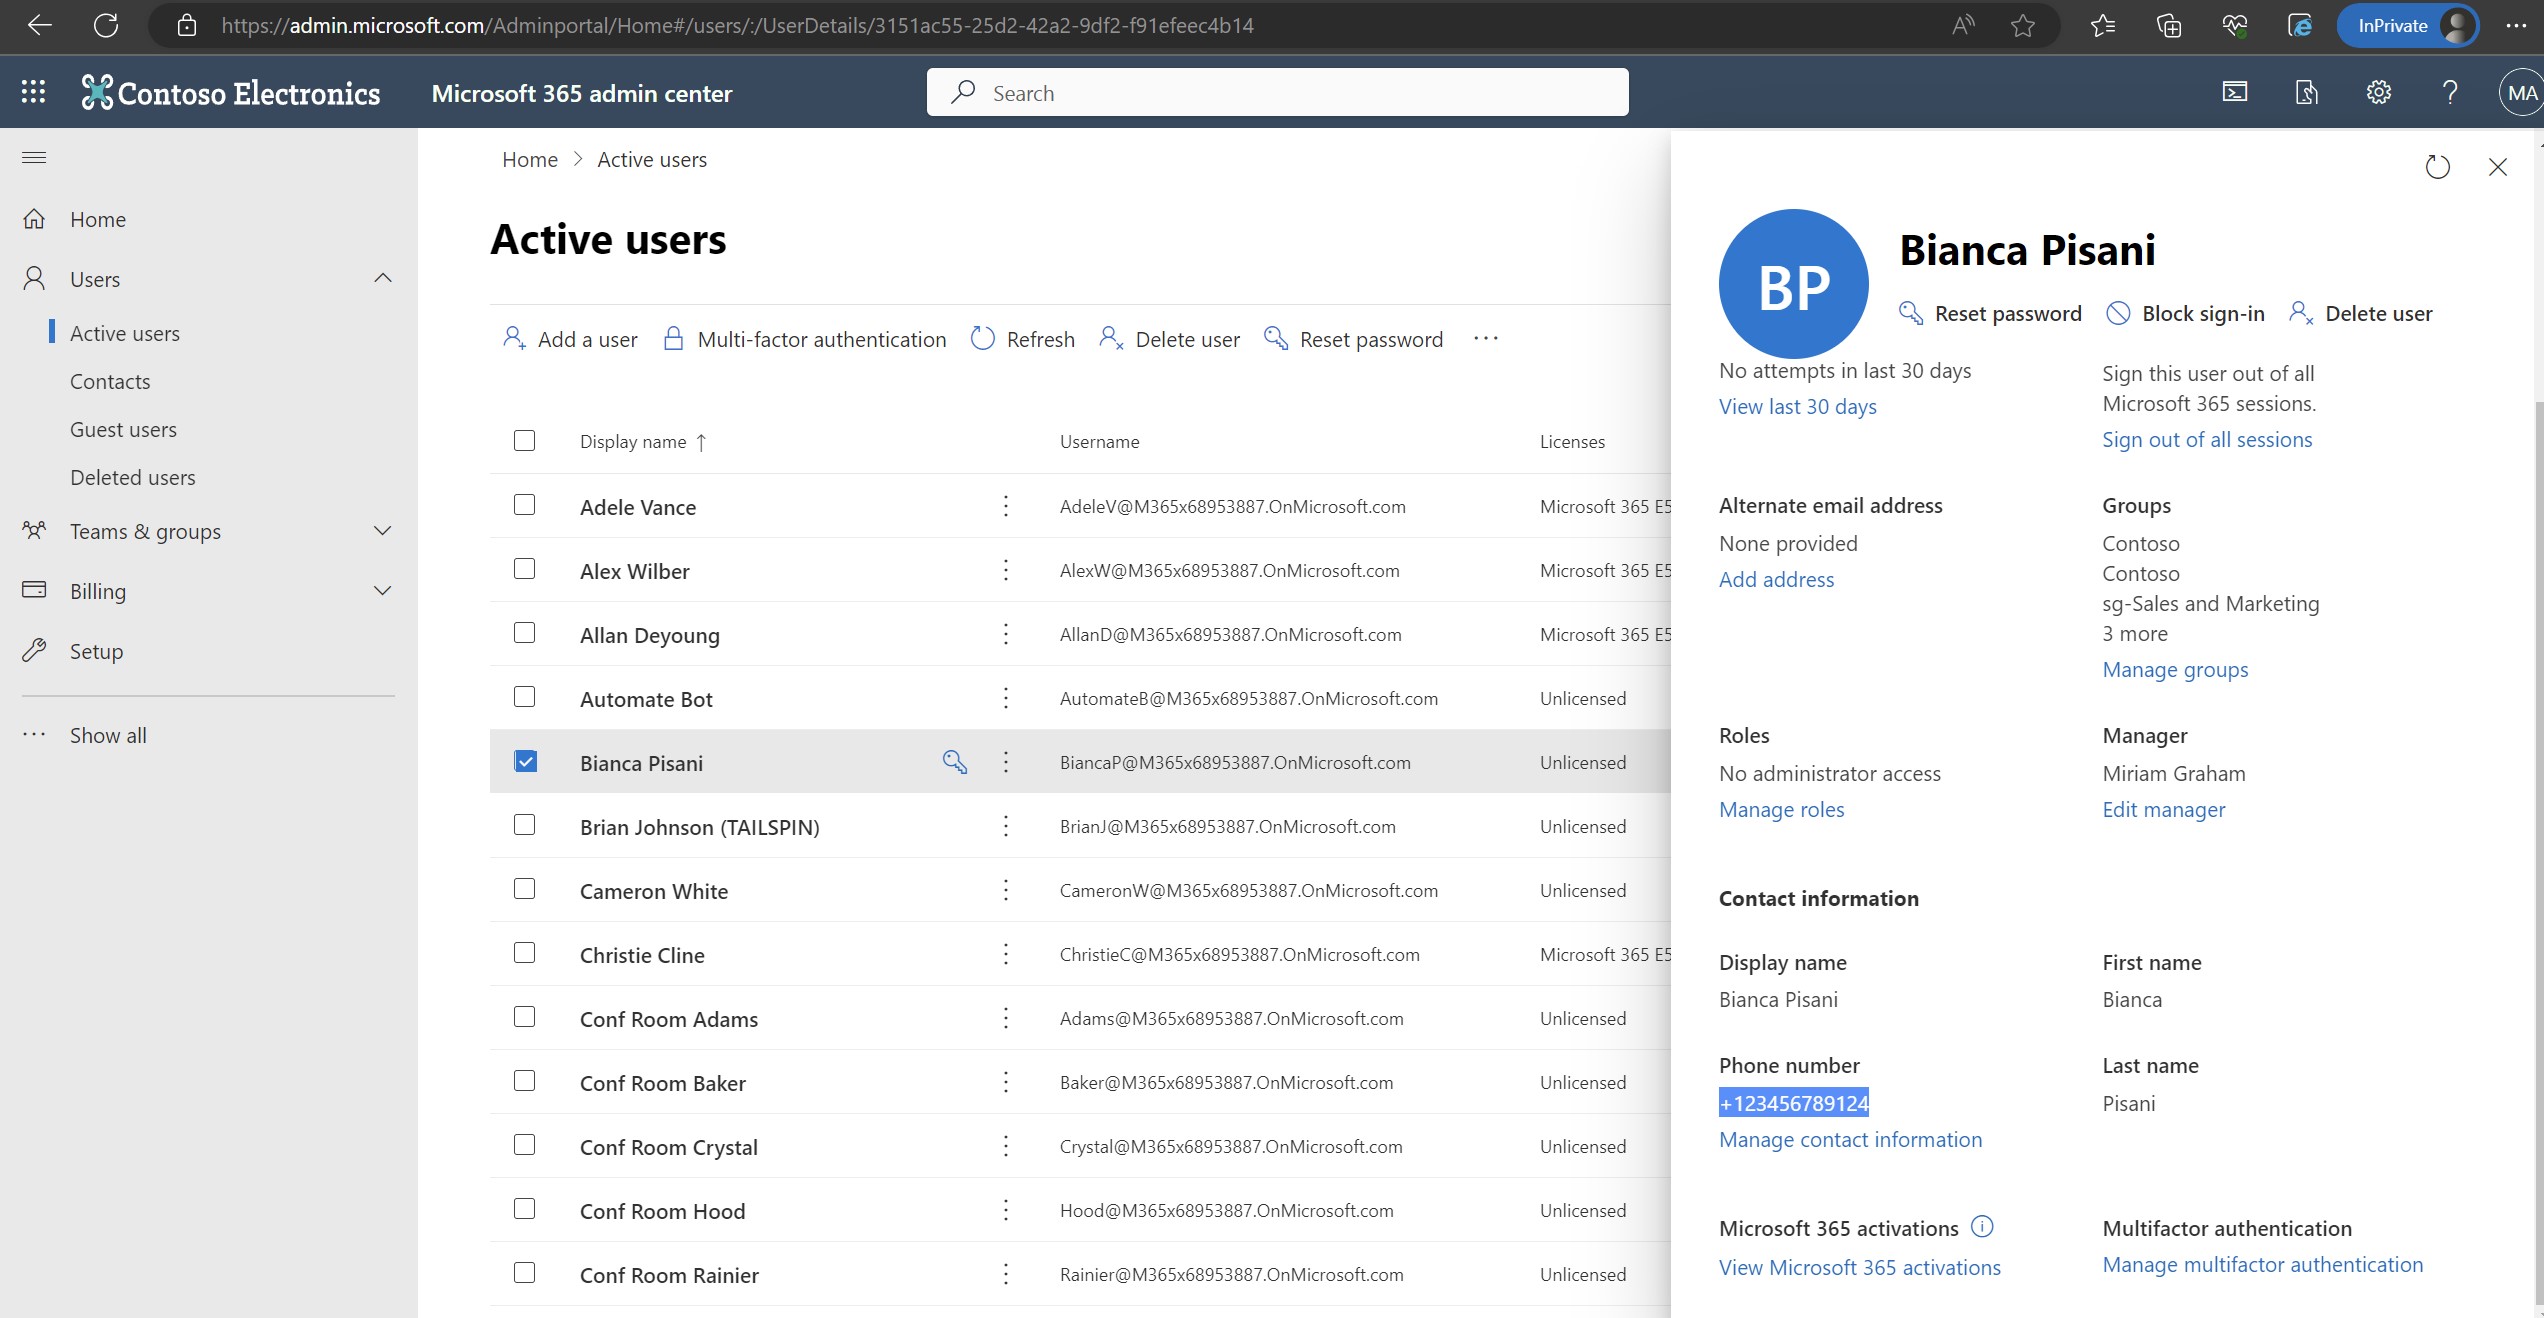Open more actions for Cameron White
Image resolution: width=2544 pixels, height=1318 pixels.
point(1006,890)
